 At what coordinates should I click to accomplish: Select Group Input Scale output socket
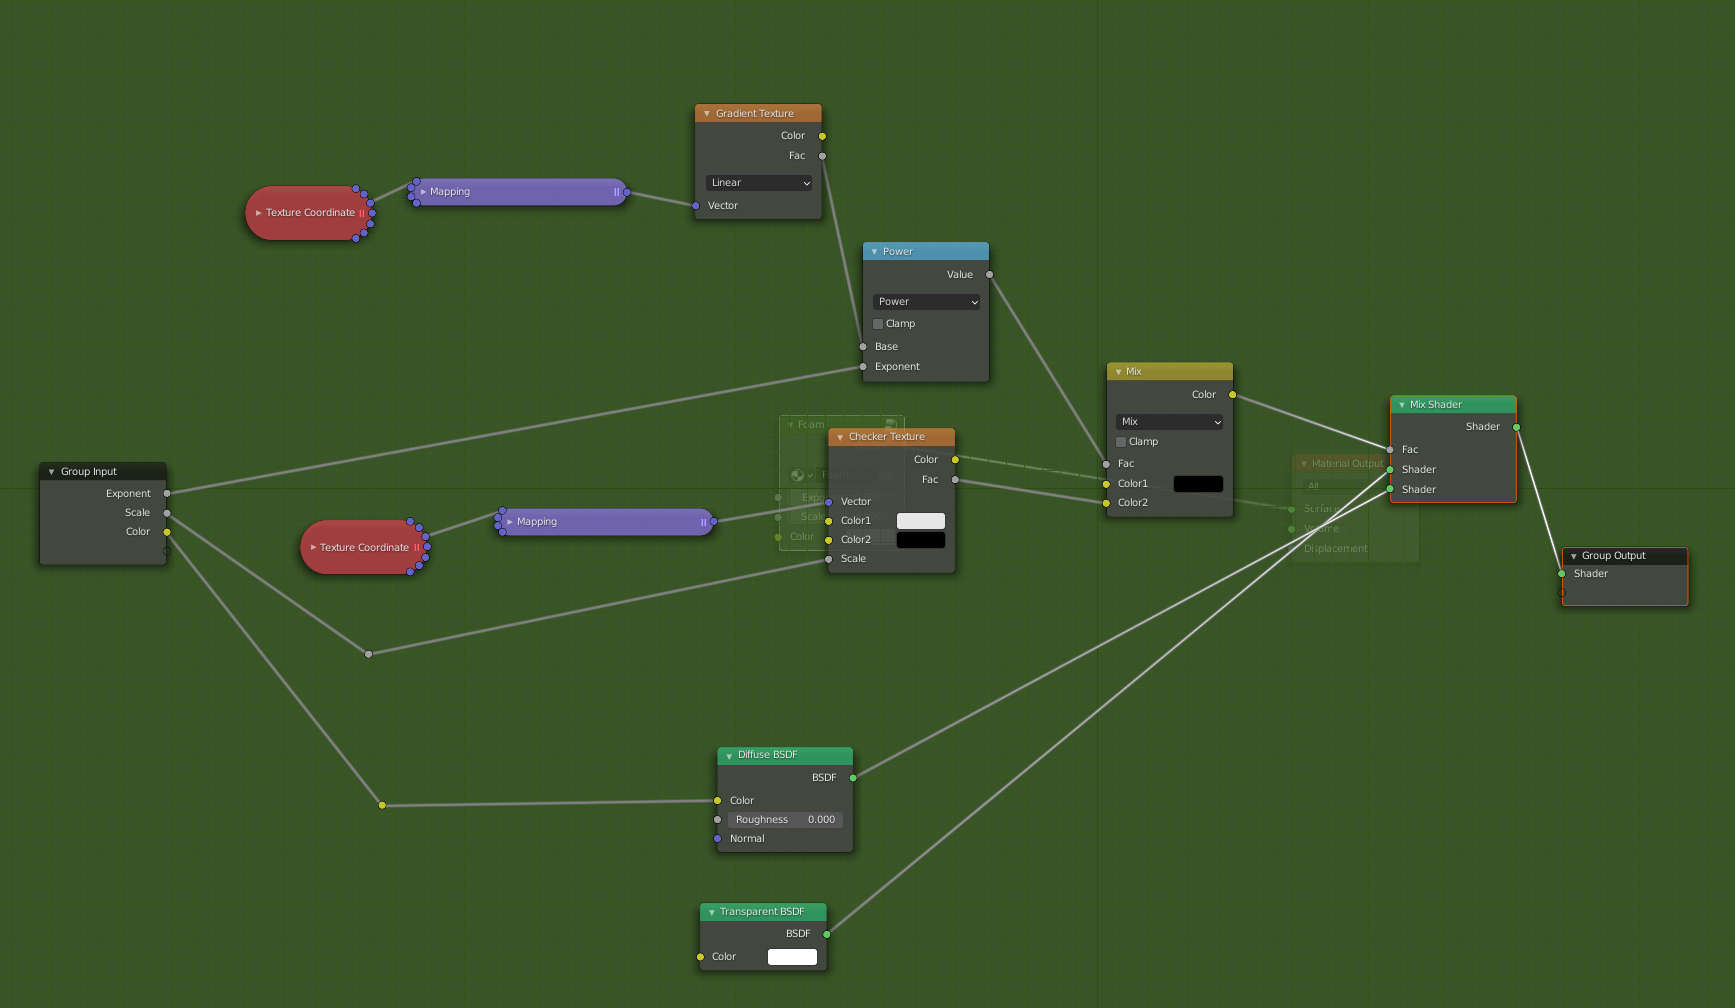(167, 513)
